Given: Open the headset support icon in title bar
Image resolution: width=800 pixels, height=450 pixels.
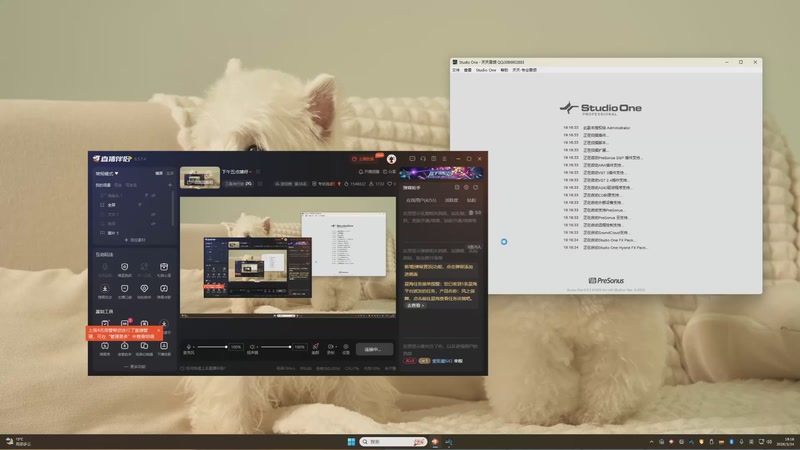Looking at the screenshot, I should pos(423,159).
